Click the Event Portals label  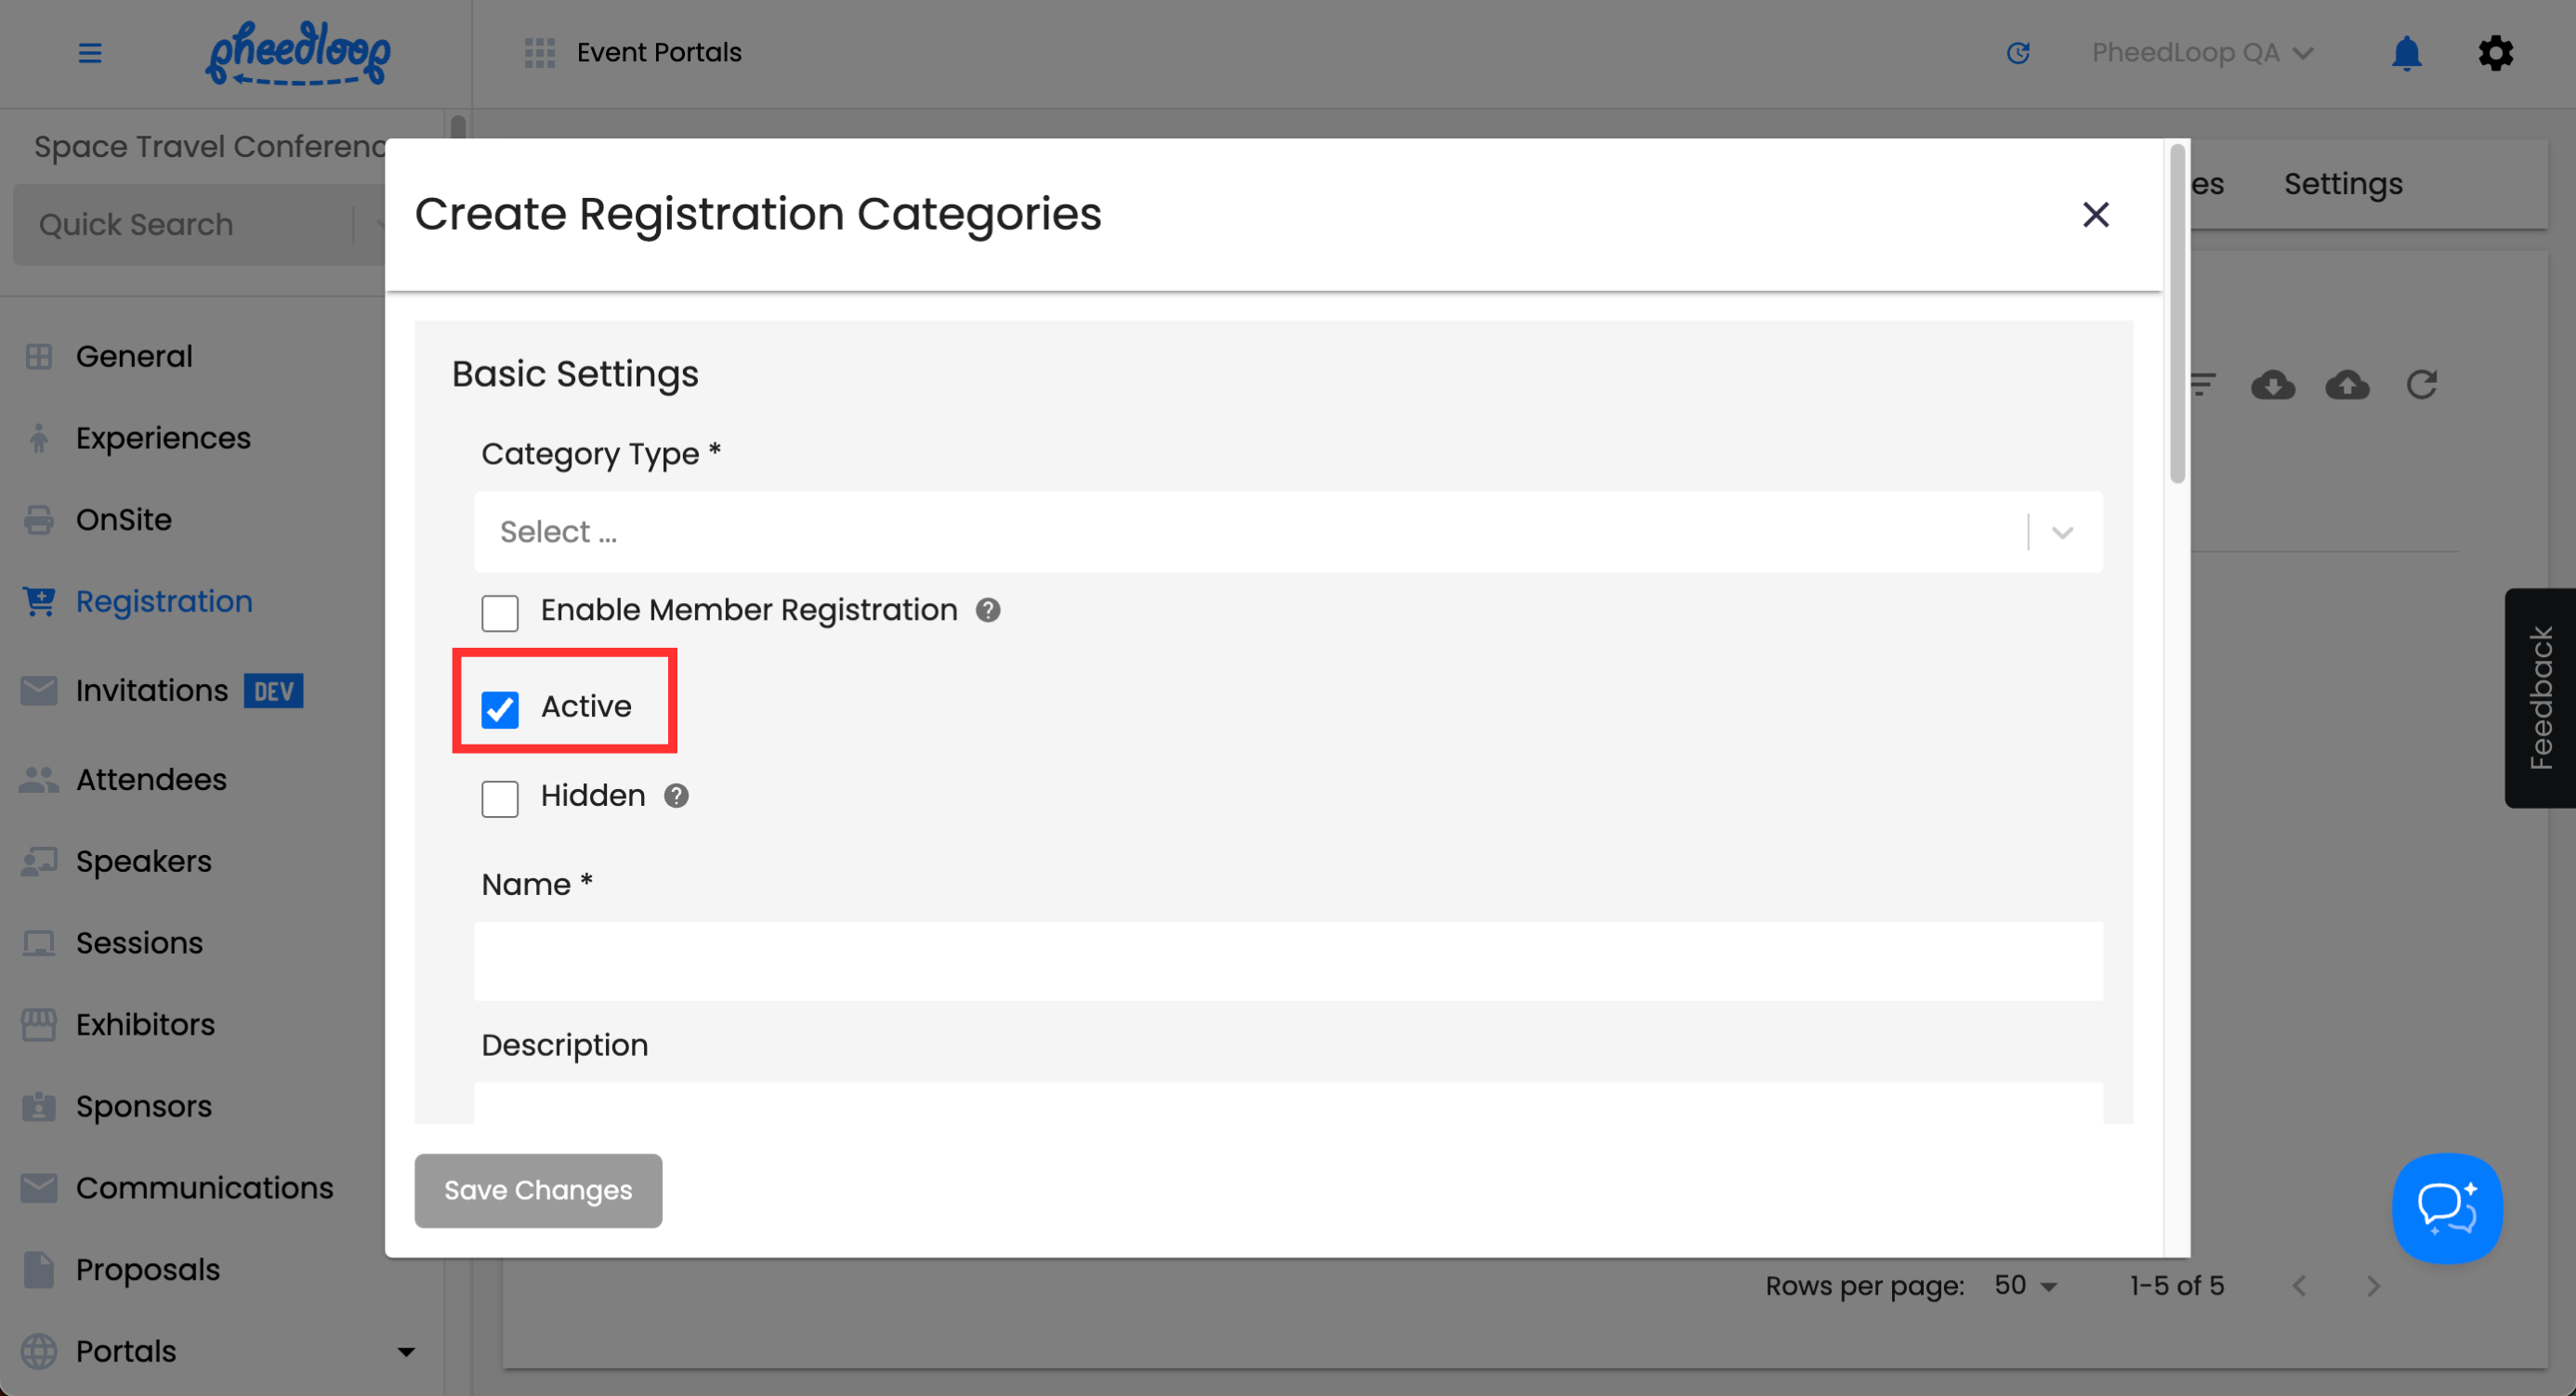click(659, 53)
